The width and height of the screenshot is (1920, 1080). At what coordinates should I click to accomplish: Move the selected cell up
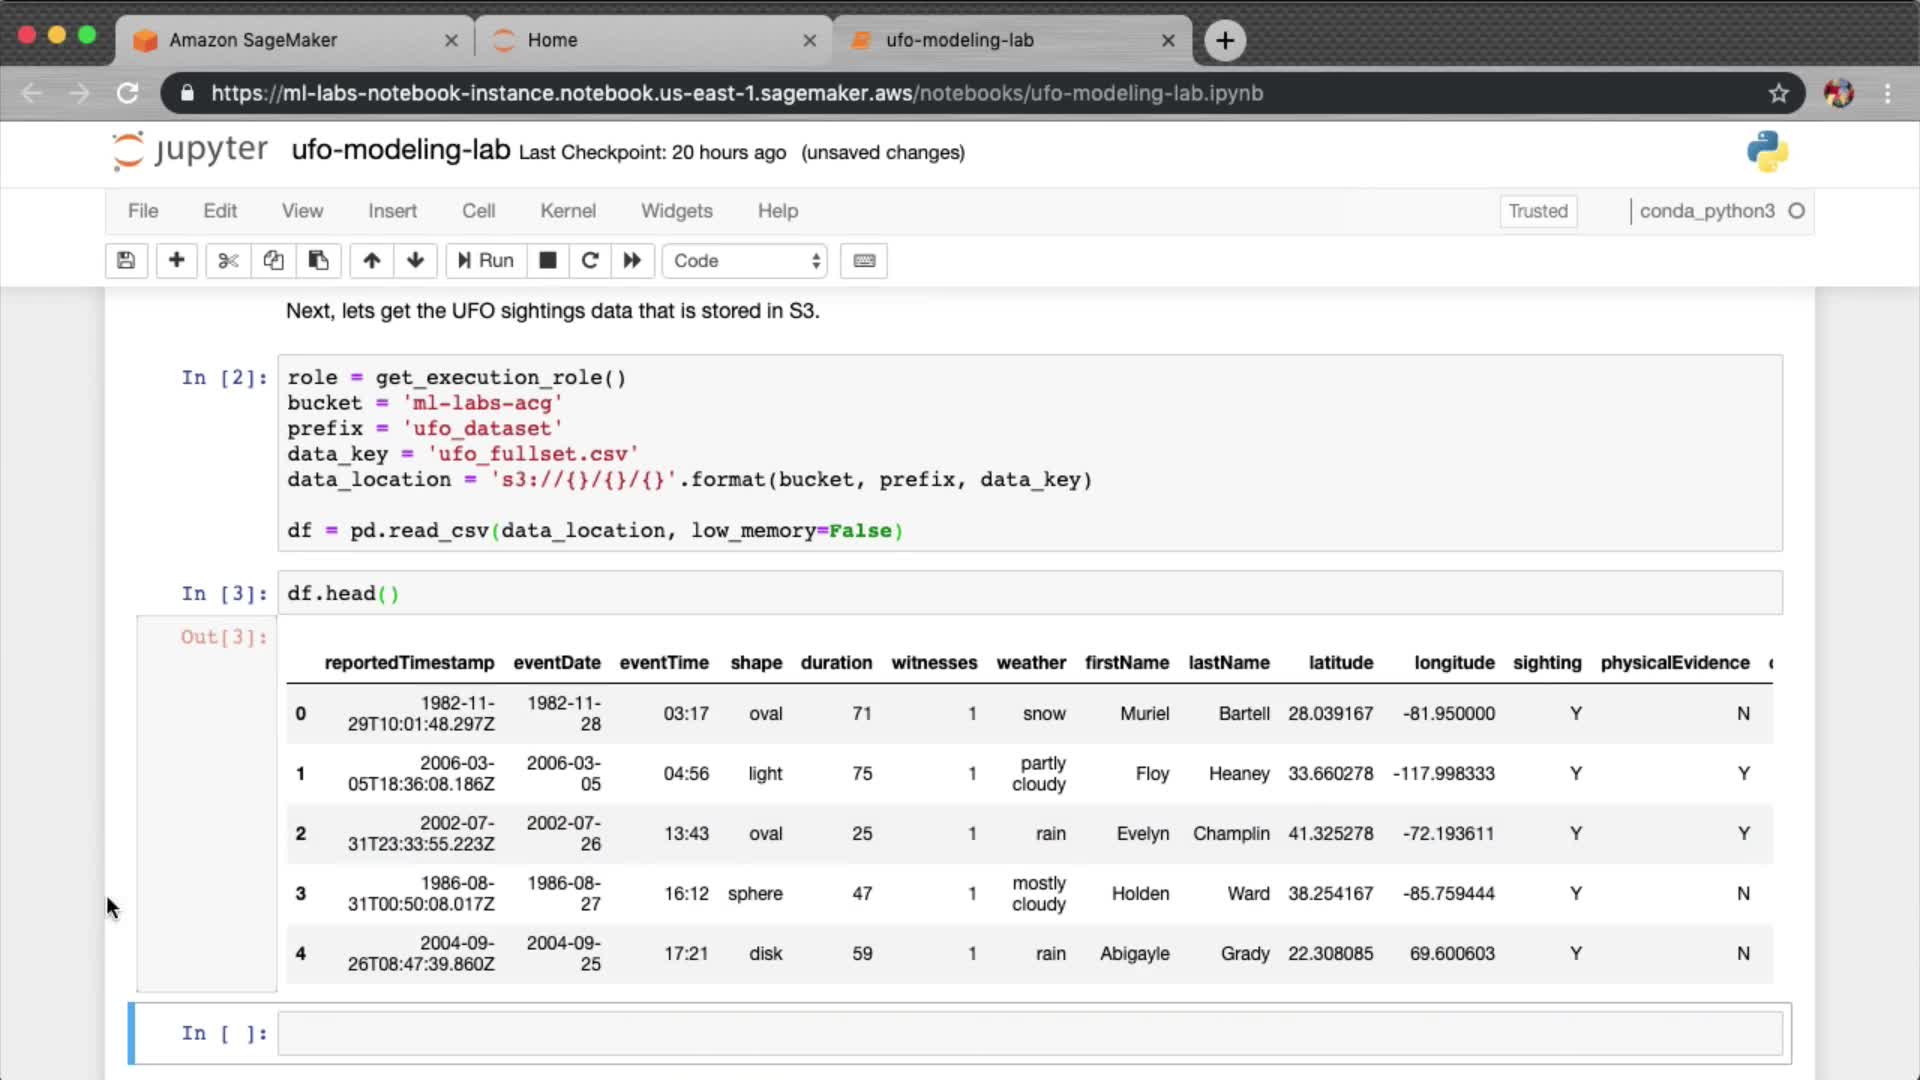[371, 261]
